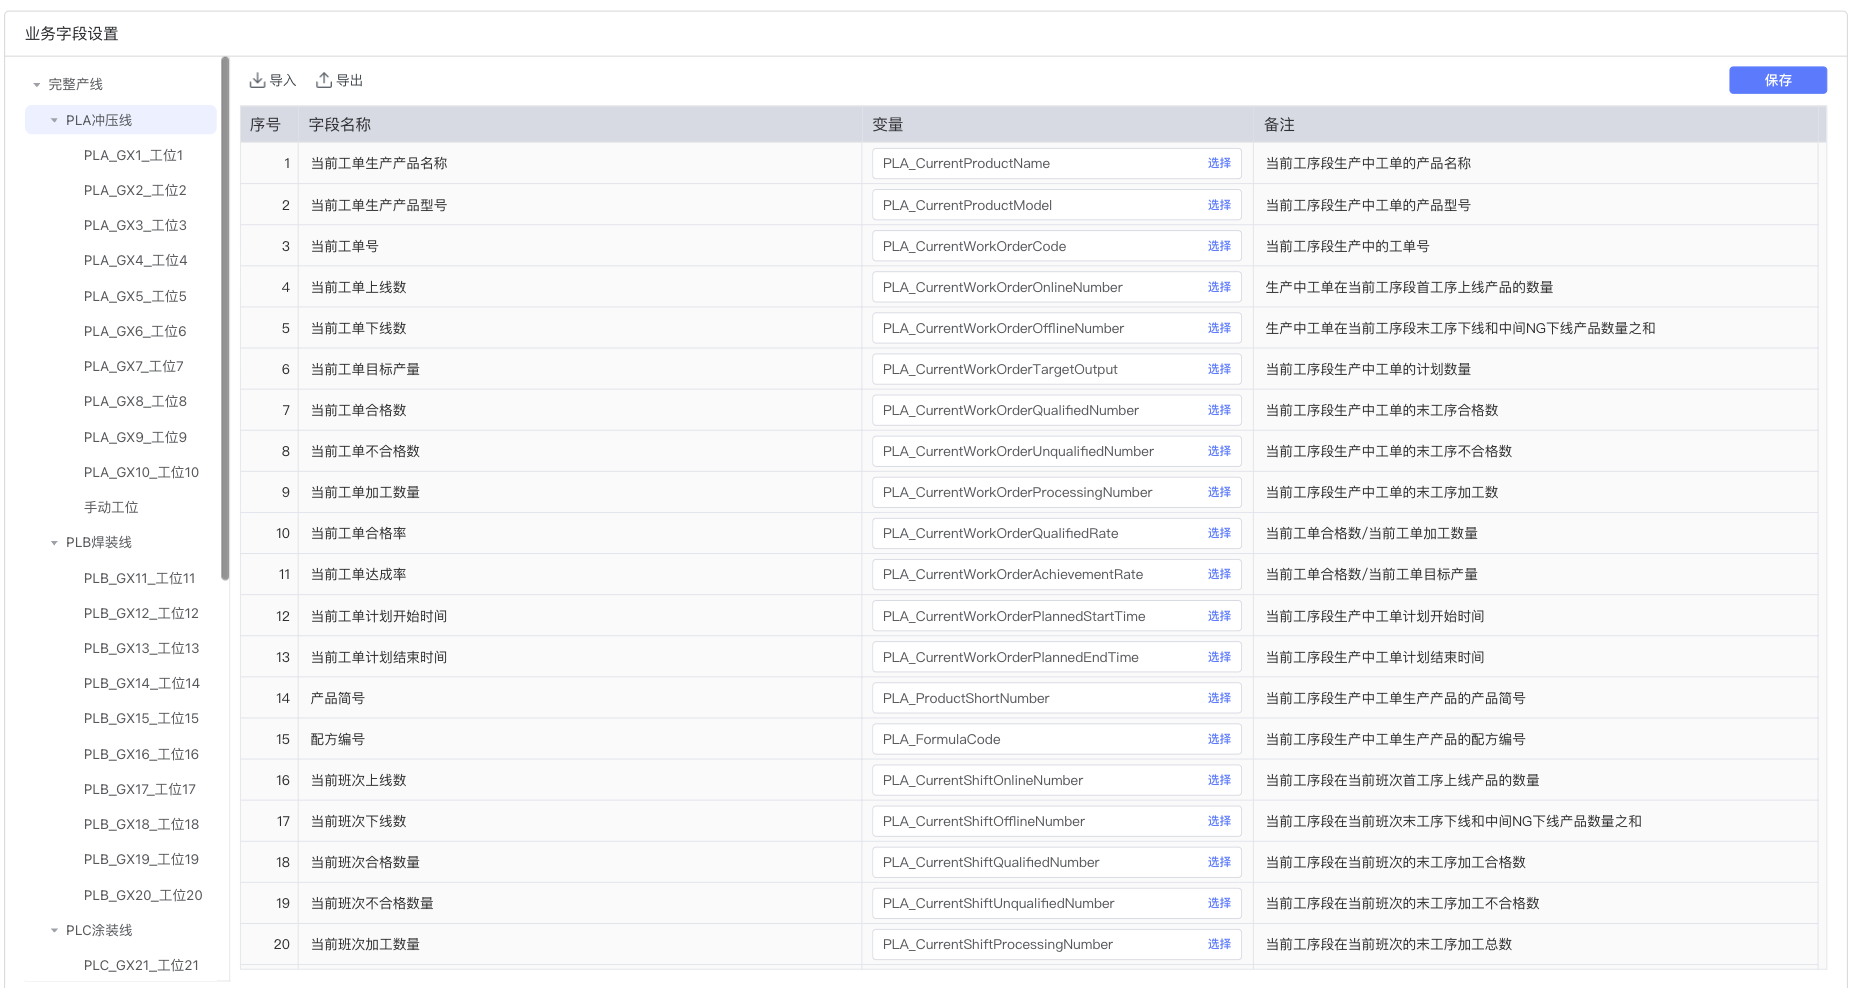1854x988 pixels.
Task: Click the 变量 column header
Action: tap(888, 125)
